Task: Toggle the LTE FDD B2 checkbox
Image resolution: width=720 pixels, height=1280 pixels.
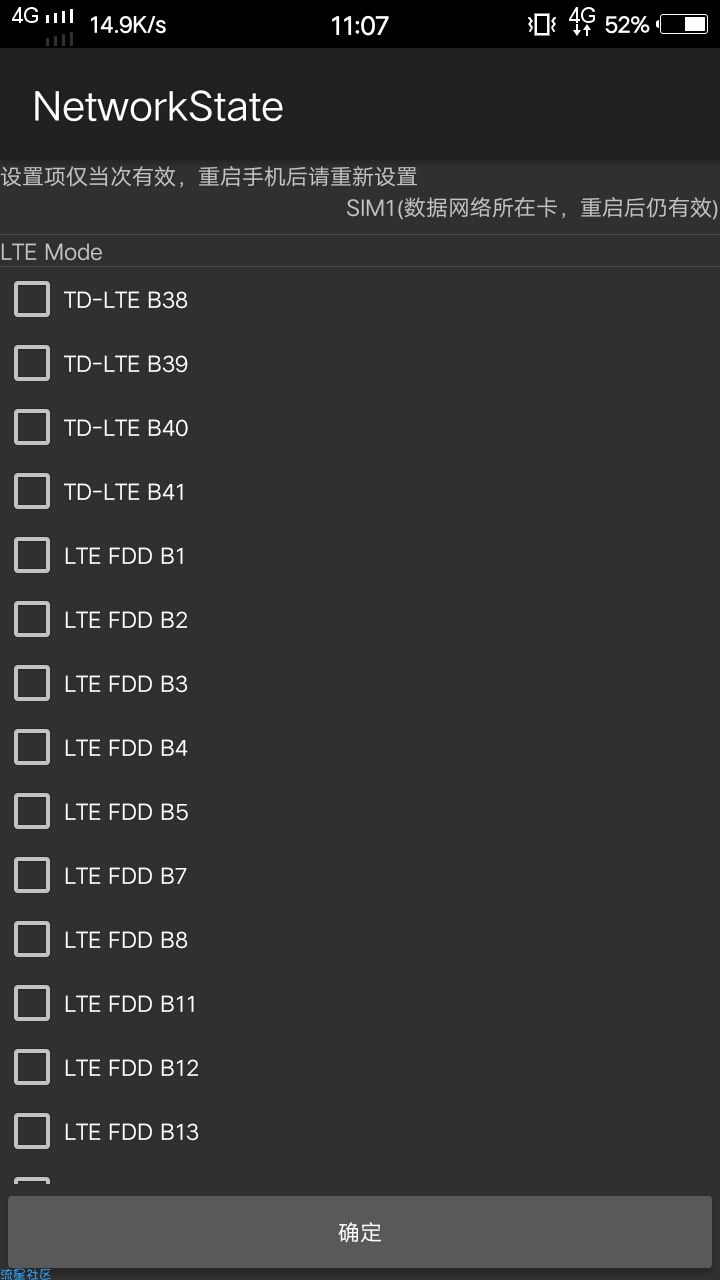Action: point(32,619)
